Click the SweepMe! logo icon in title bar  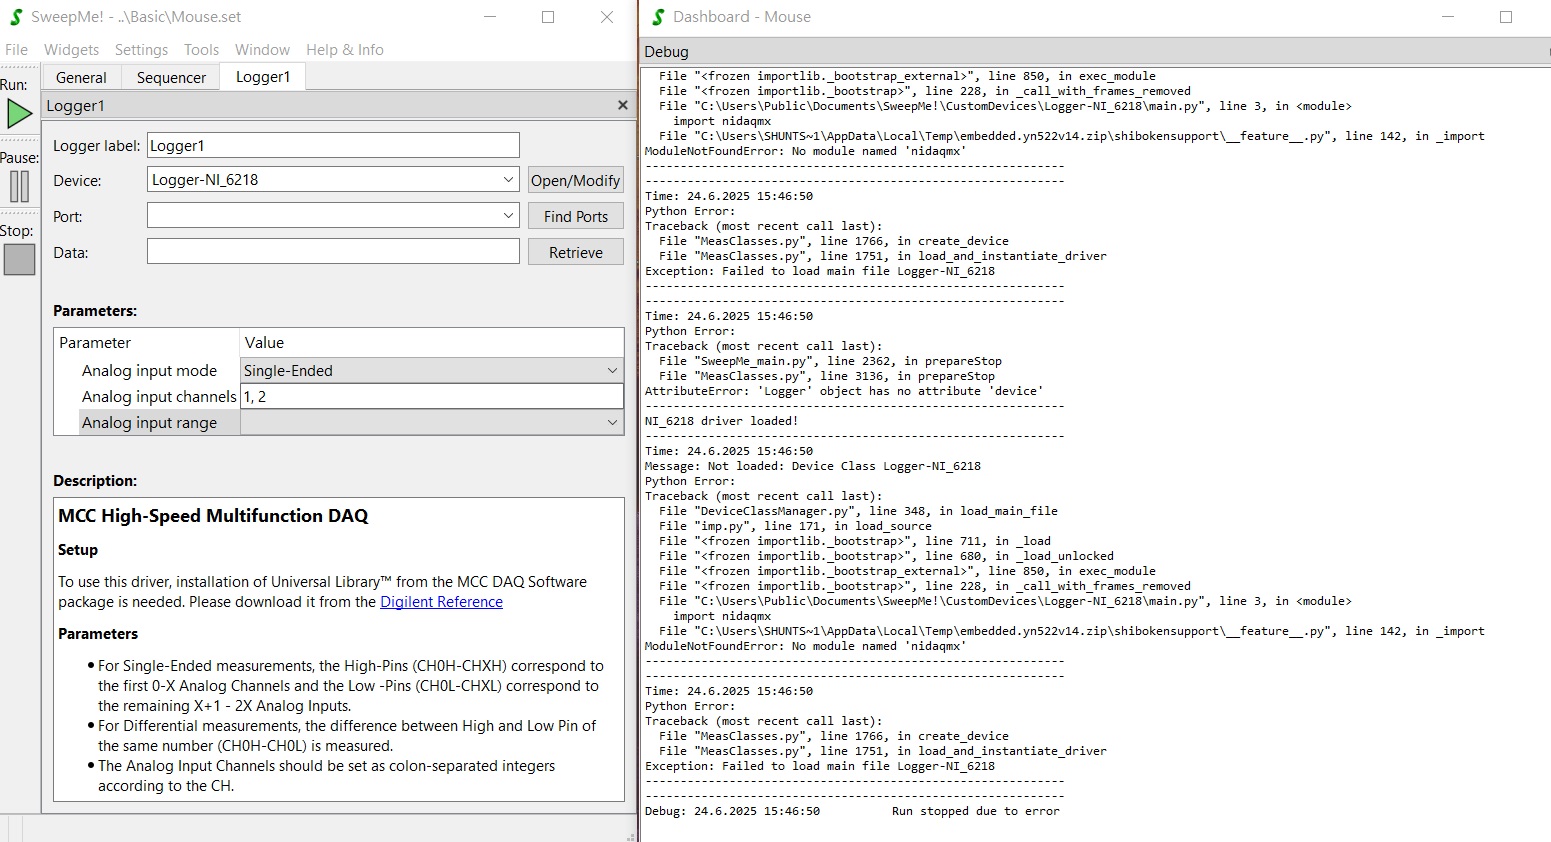click(x=16, y=17)
